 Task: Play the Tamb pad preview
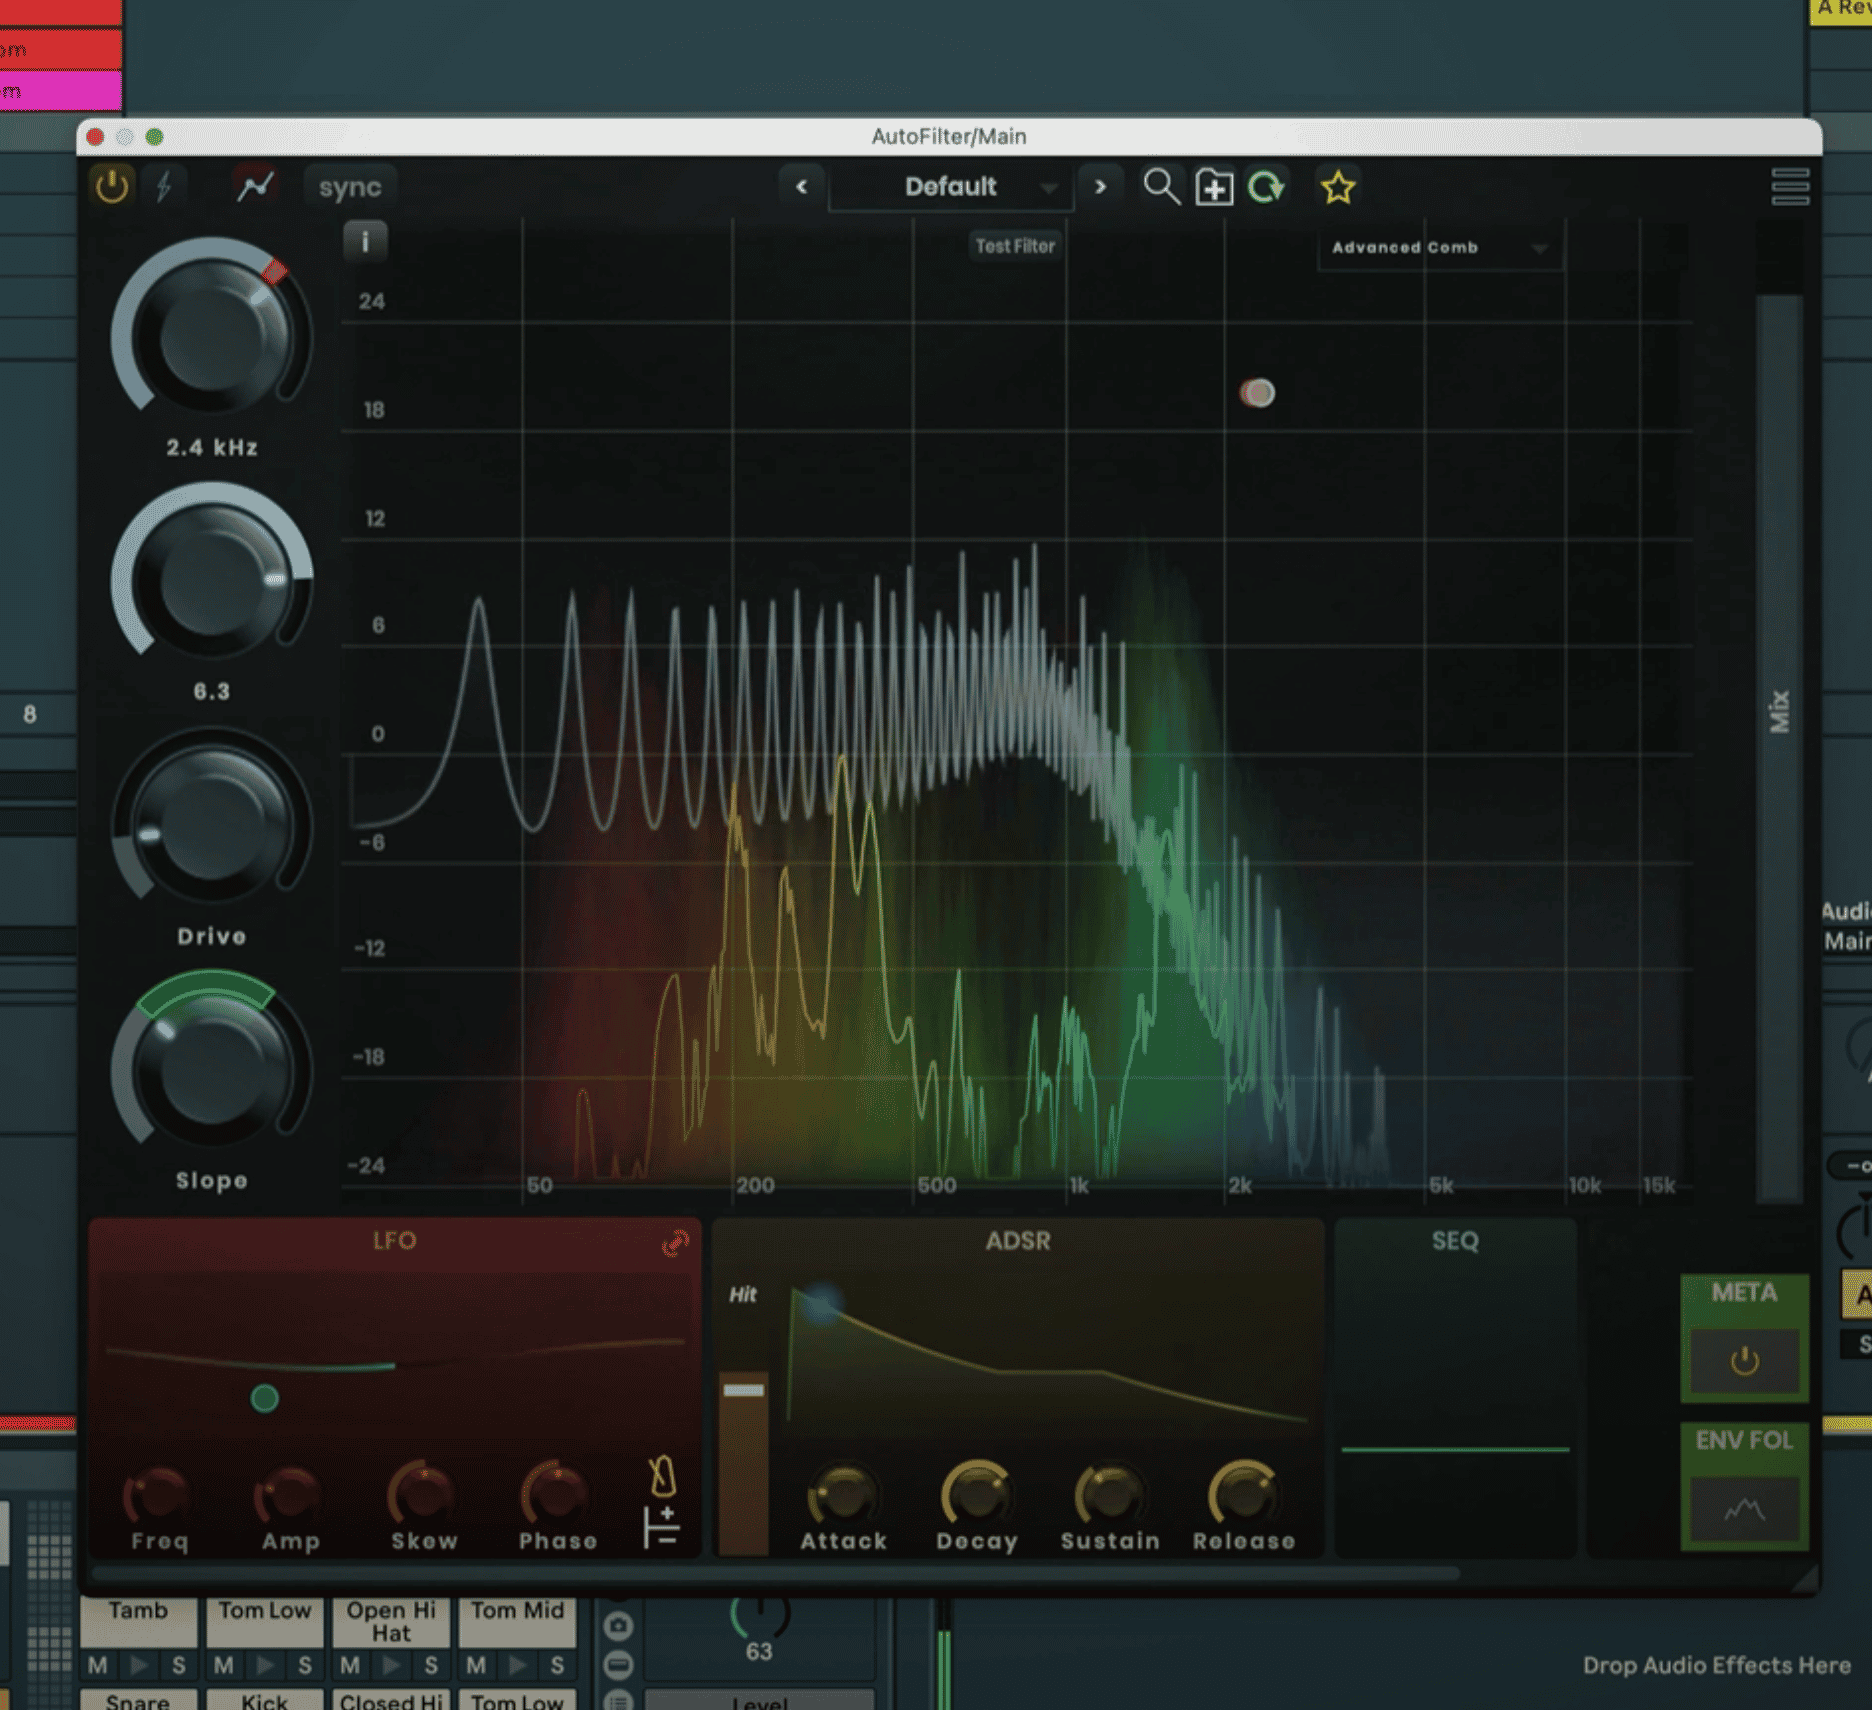click(139, 1666)
